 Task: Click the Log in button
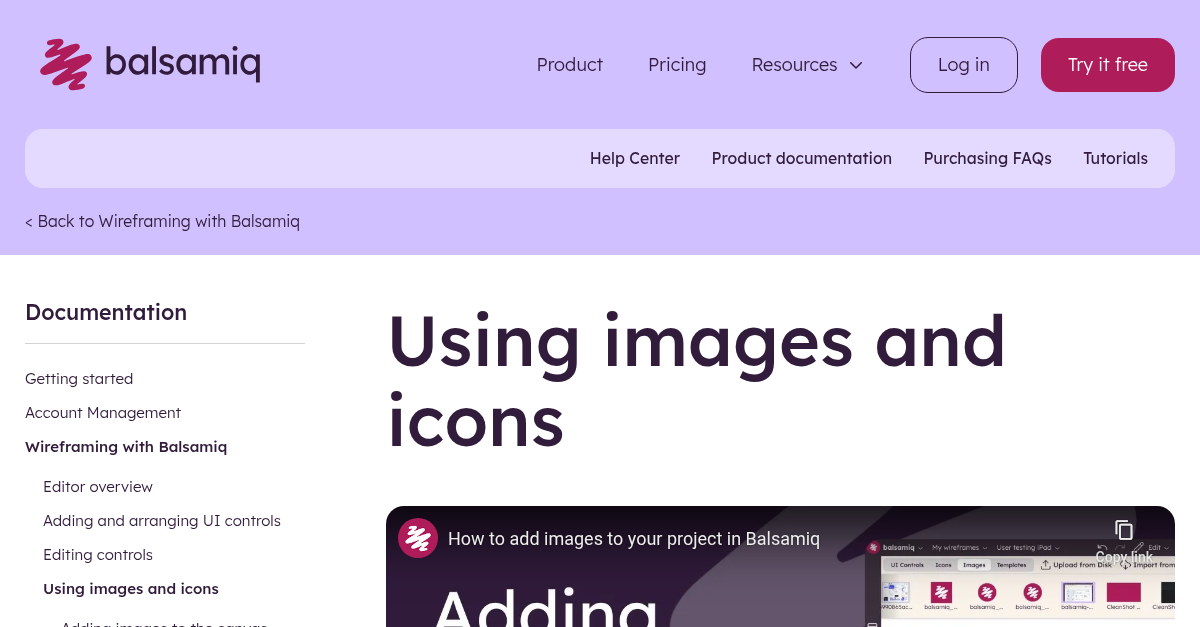pos(964,65)
